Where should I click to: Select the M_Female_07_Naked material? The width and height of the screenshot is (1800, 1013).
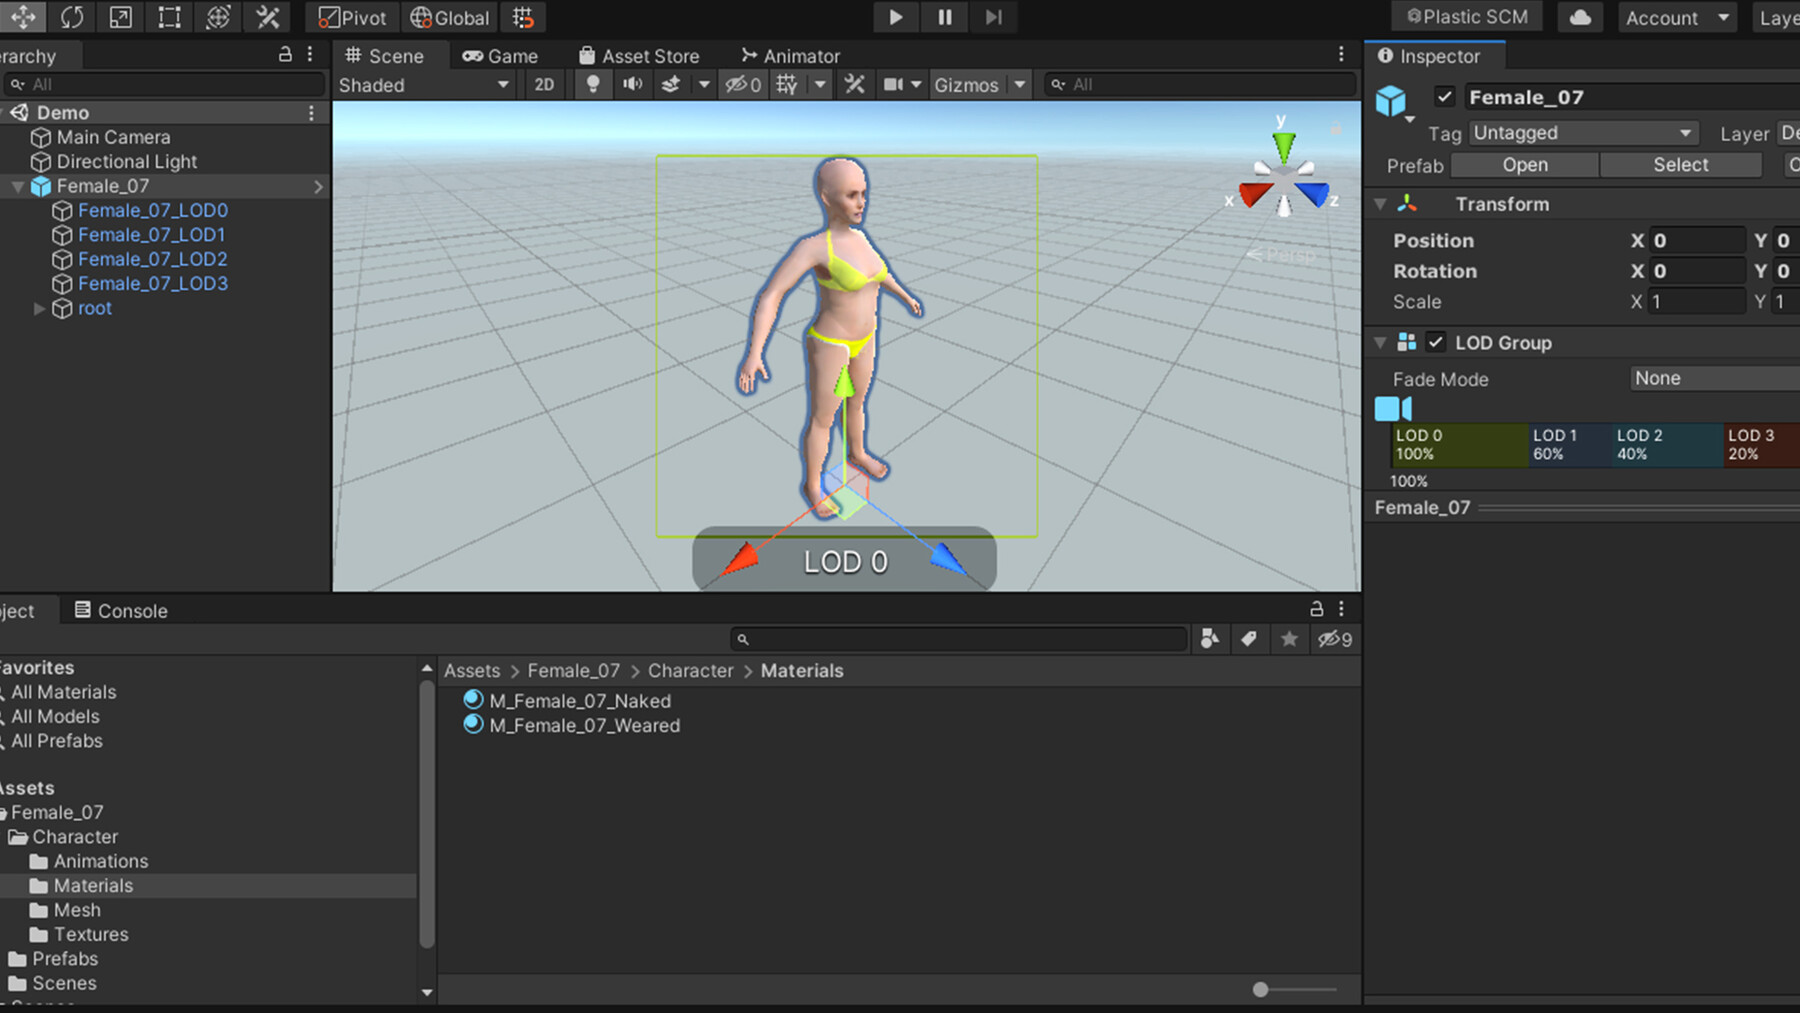[580, 700]
